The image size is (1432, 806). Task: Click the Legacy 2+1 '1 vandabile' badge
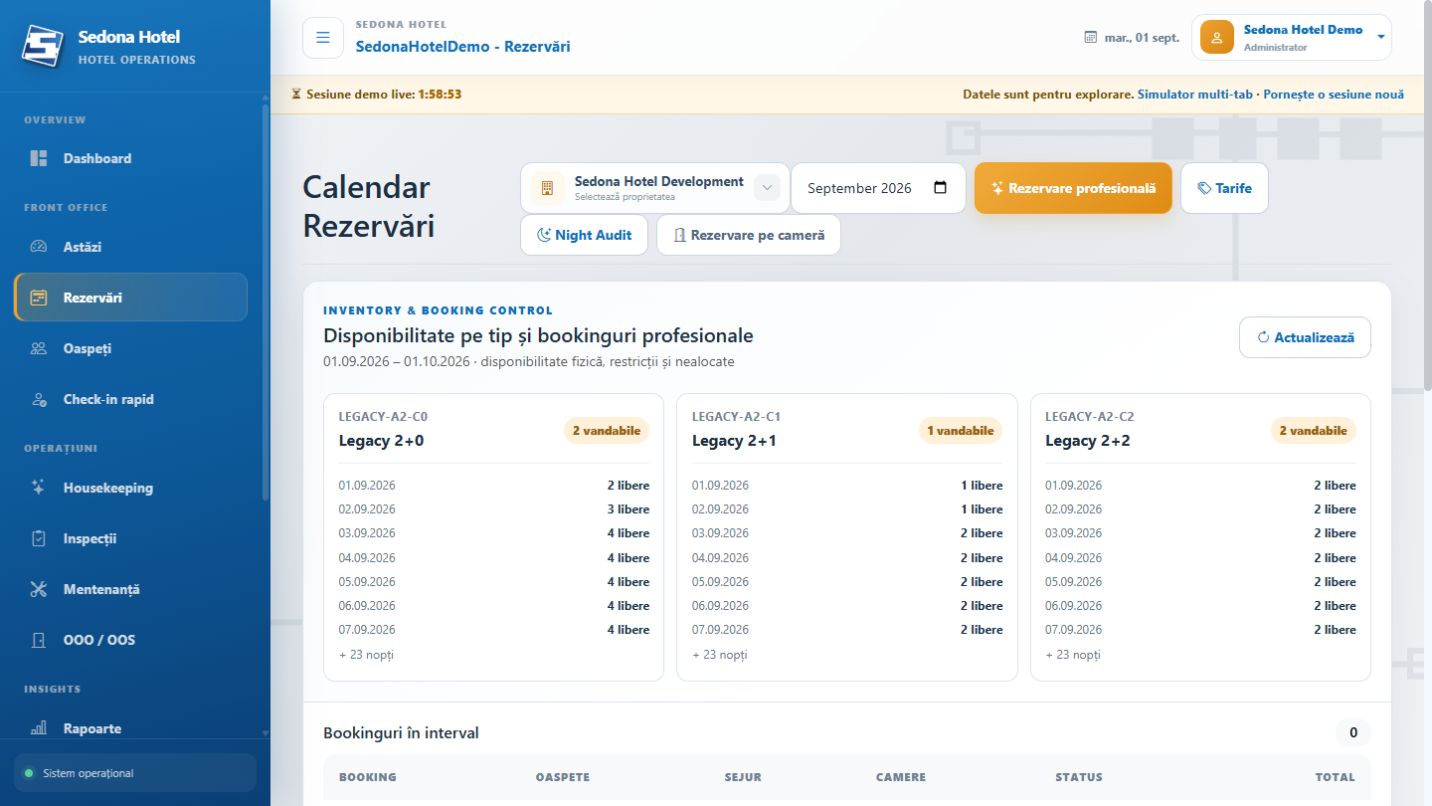coord(960,430)
